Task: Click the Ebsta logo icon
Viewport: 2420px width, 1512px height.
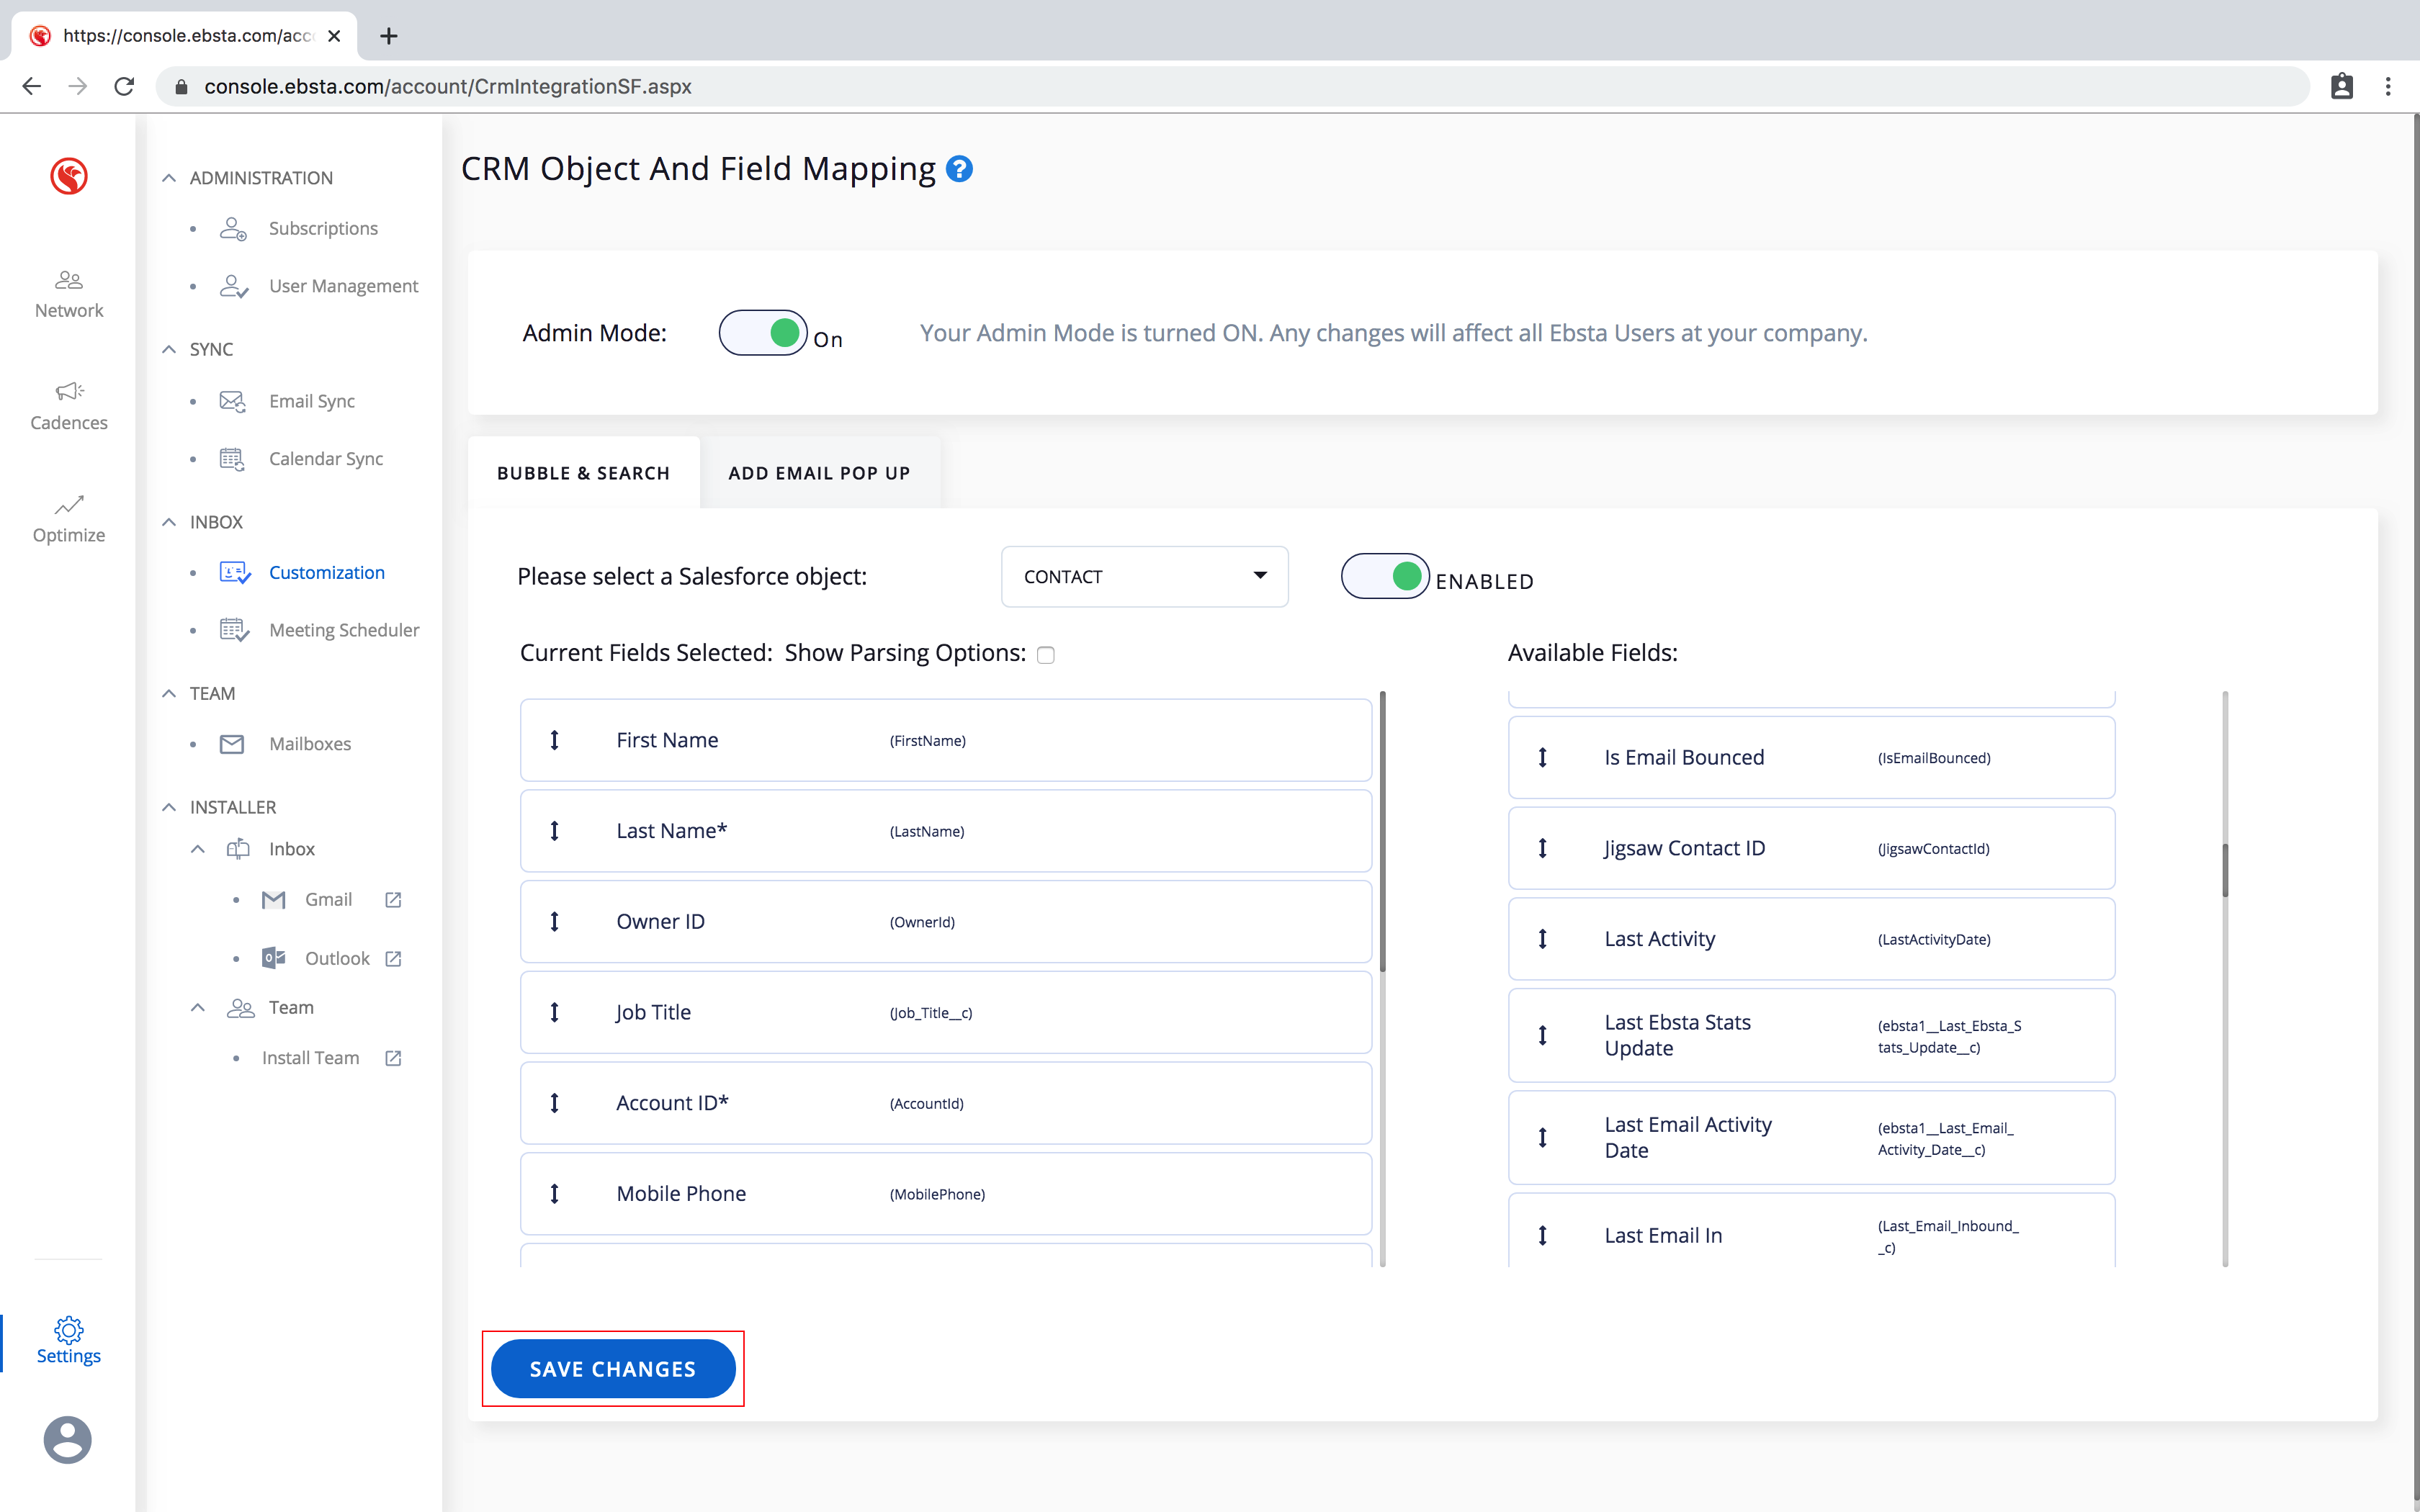Action: point(68,176)
